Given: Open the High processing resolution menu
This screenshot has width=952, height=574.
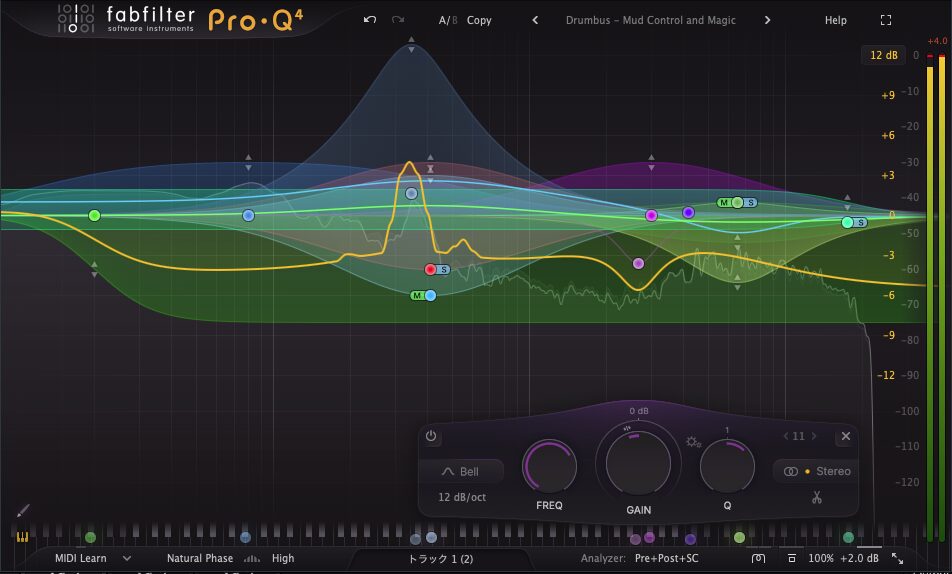Looking at the screenshot, I should click(283, 558).
